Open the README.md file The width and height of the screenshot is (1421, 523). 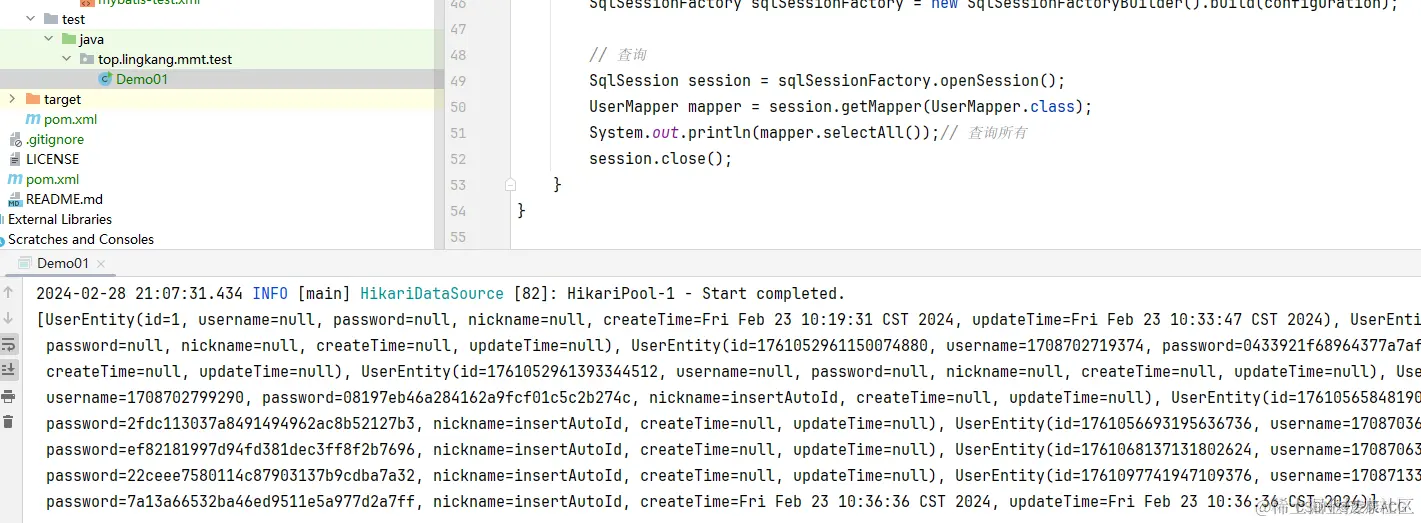coord(64,199)
